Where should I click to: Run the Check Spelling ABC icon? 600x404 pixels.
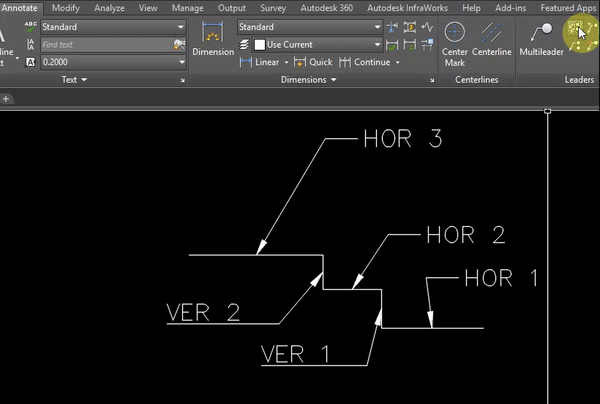pos(30,27)
